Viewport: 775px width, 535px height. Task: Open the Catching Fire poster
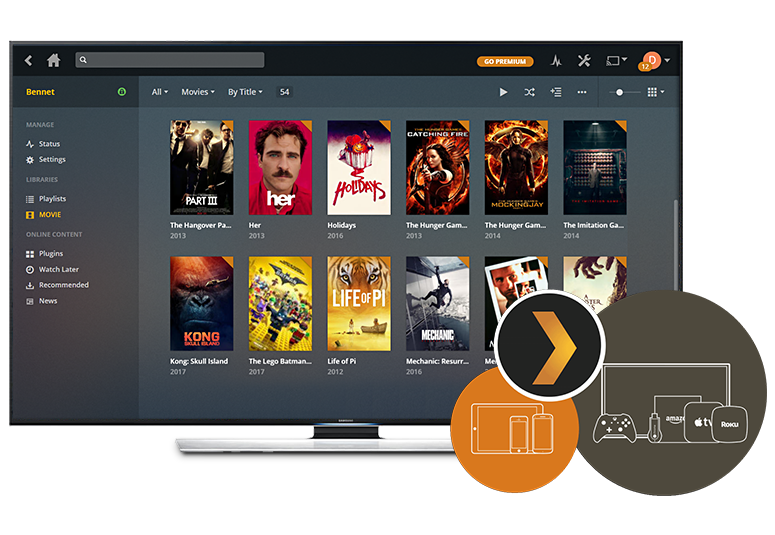pos(437,168)
